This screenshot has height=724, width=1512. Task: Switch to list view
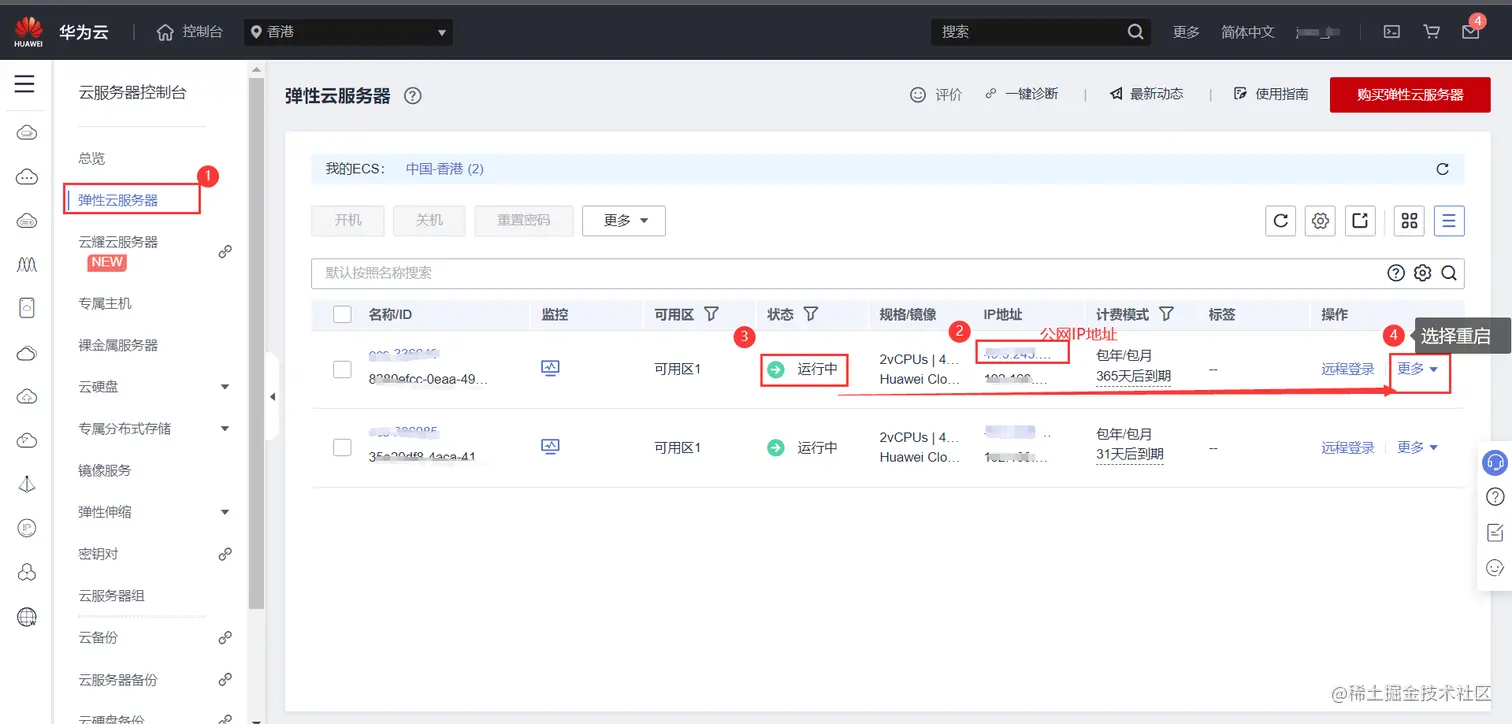point(1449,221)
